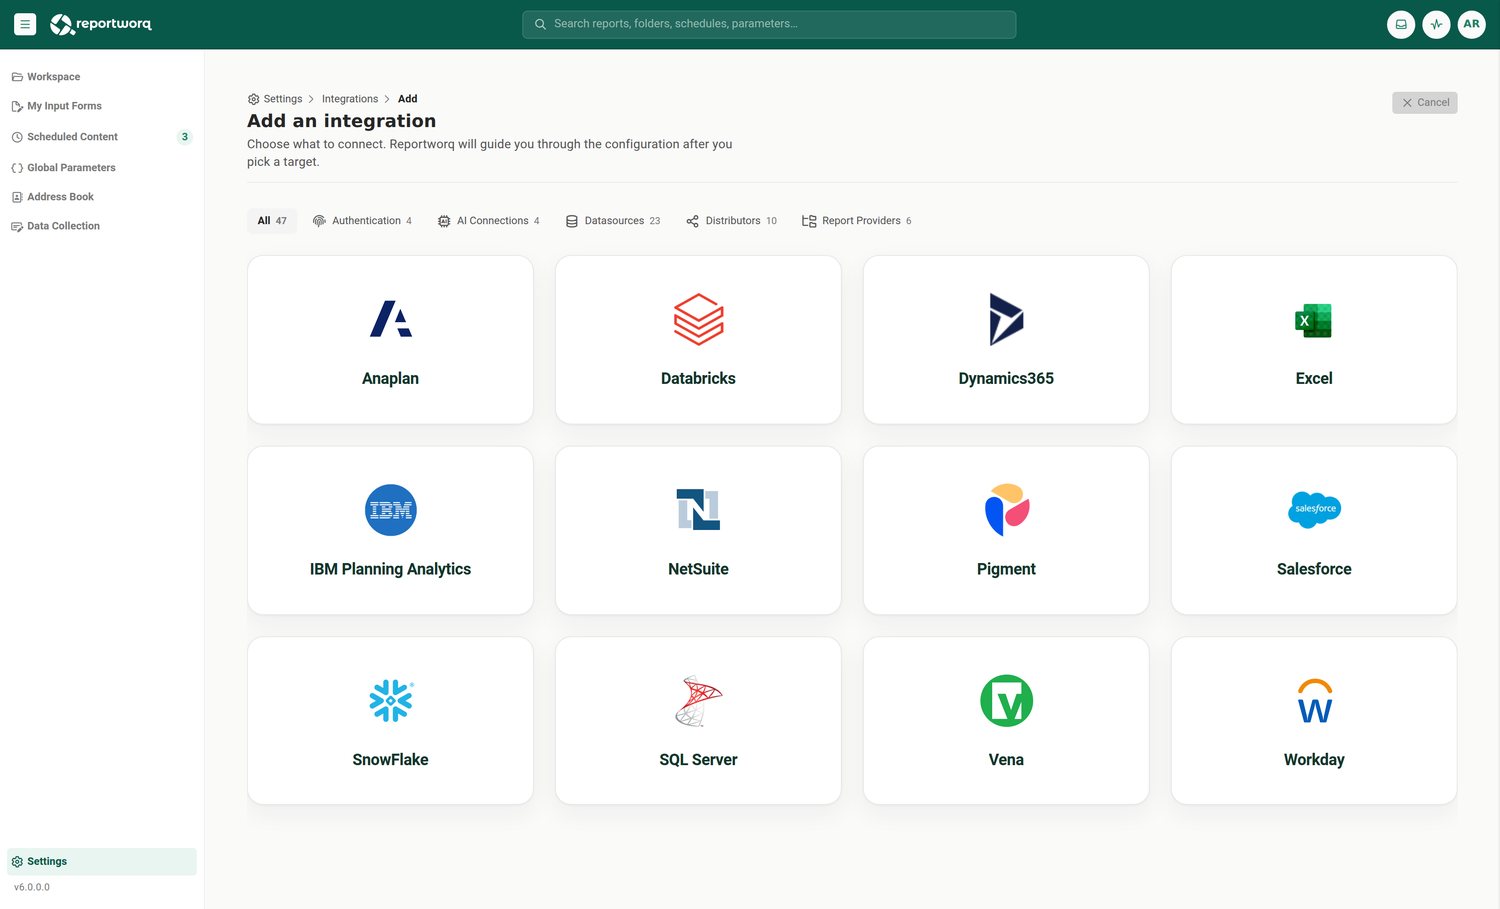The height and width of the screenshot is (909, 1500).
Task: Select the Pigment card label
Action: pyautogui.click(x=1006, y=569)
